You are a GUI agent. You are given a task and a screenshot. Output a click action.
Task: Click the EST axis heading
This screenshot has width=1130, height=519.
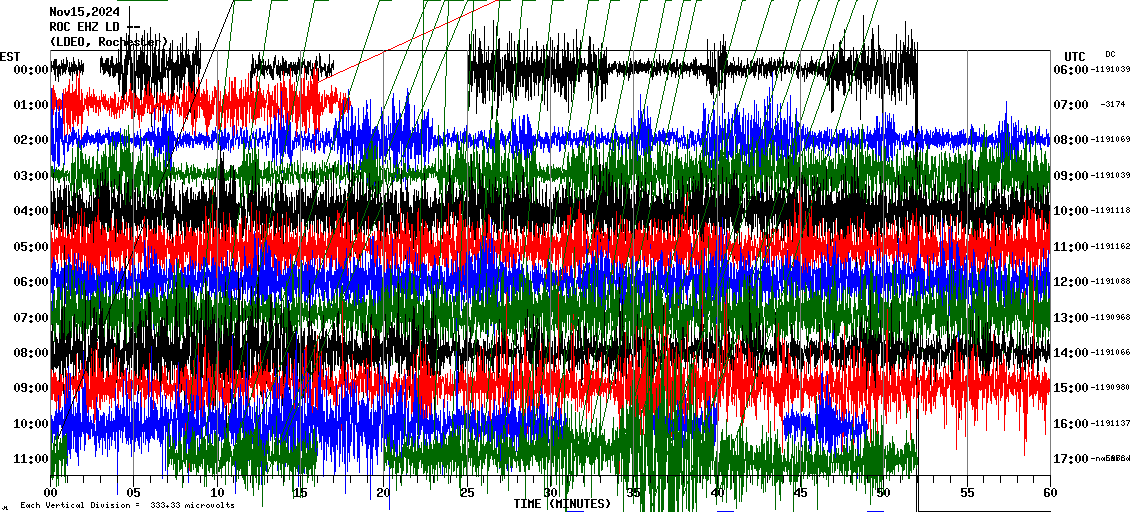10,56
